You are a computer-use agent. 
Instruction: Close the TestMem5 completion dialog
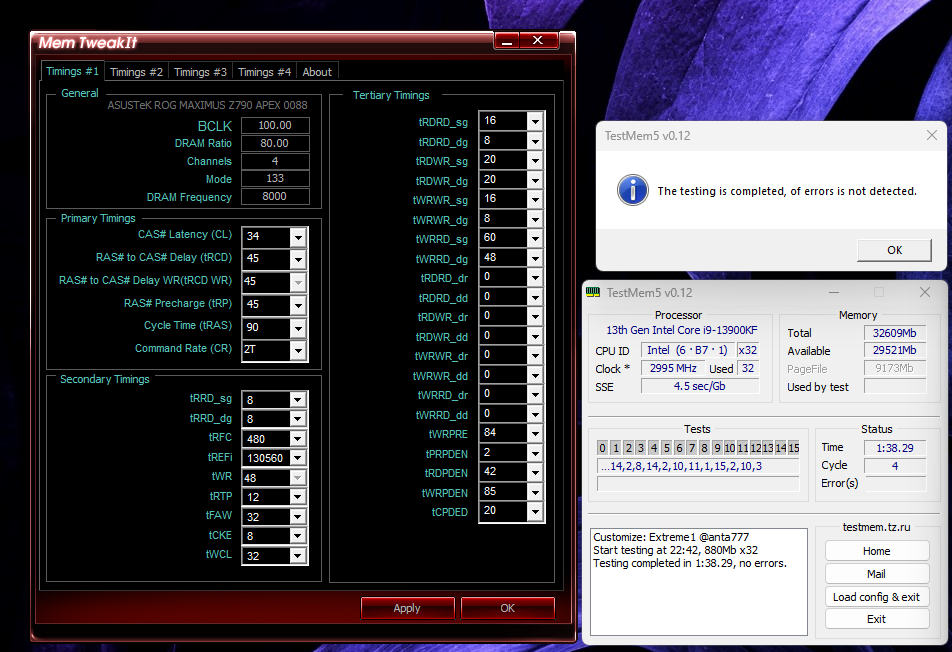tap(931, 136)
